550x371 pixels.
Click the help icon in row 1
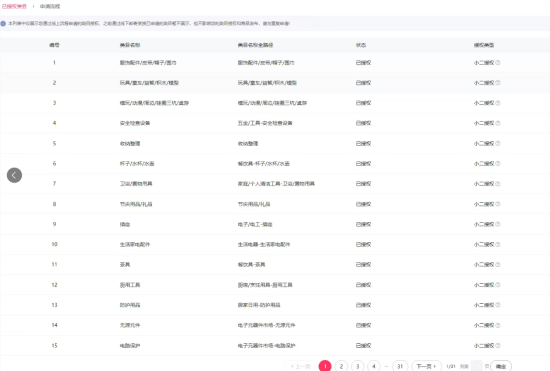coord(498,63)
